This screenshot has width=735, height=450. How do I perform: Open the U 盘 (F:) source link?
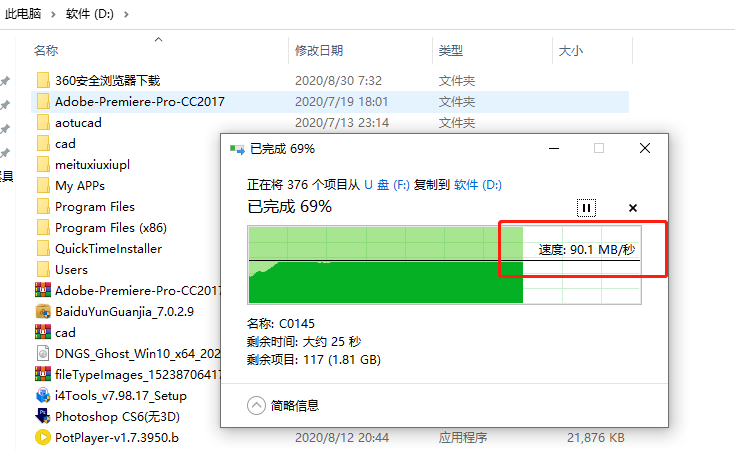coord(387,185)
